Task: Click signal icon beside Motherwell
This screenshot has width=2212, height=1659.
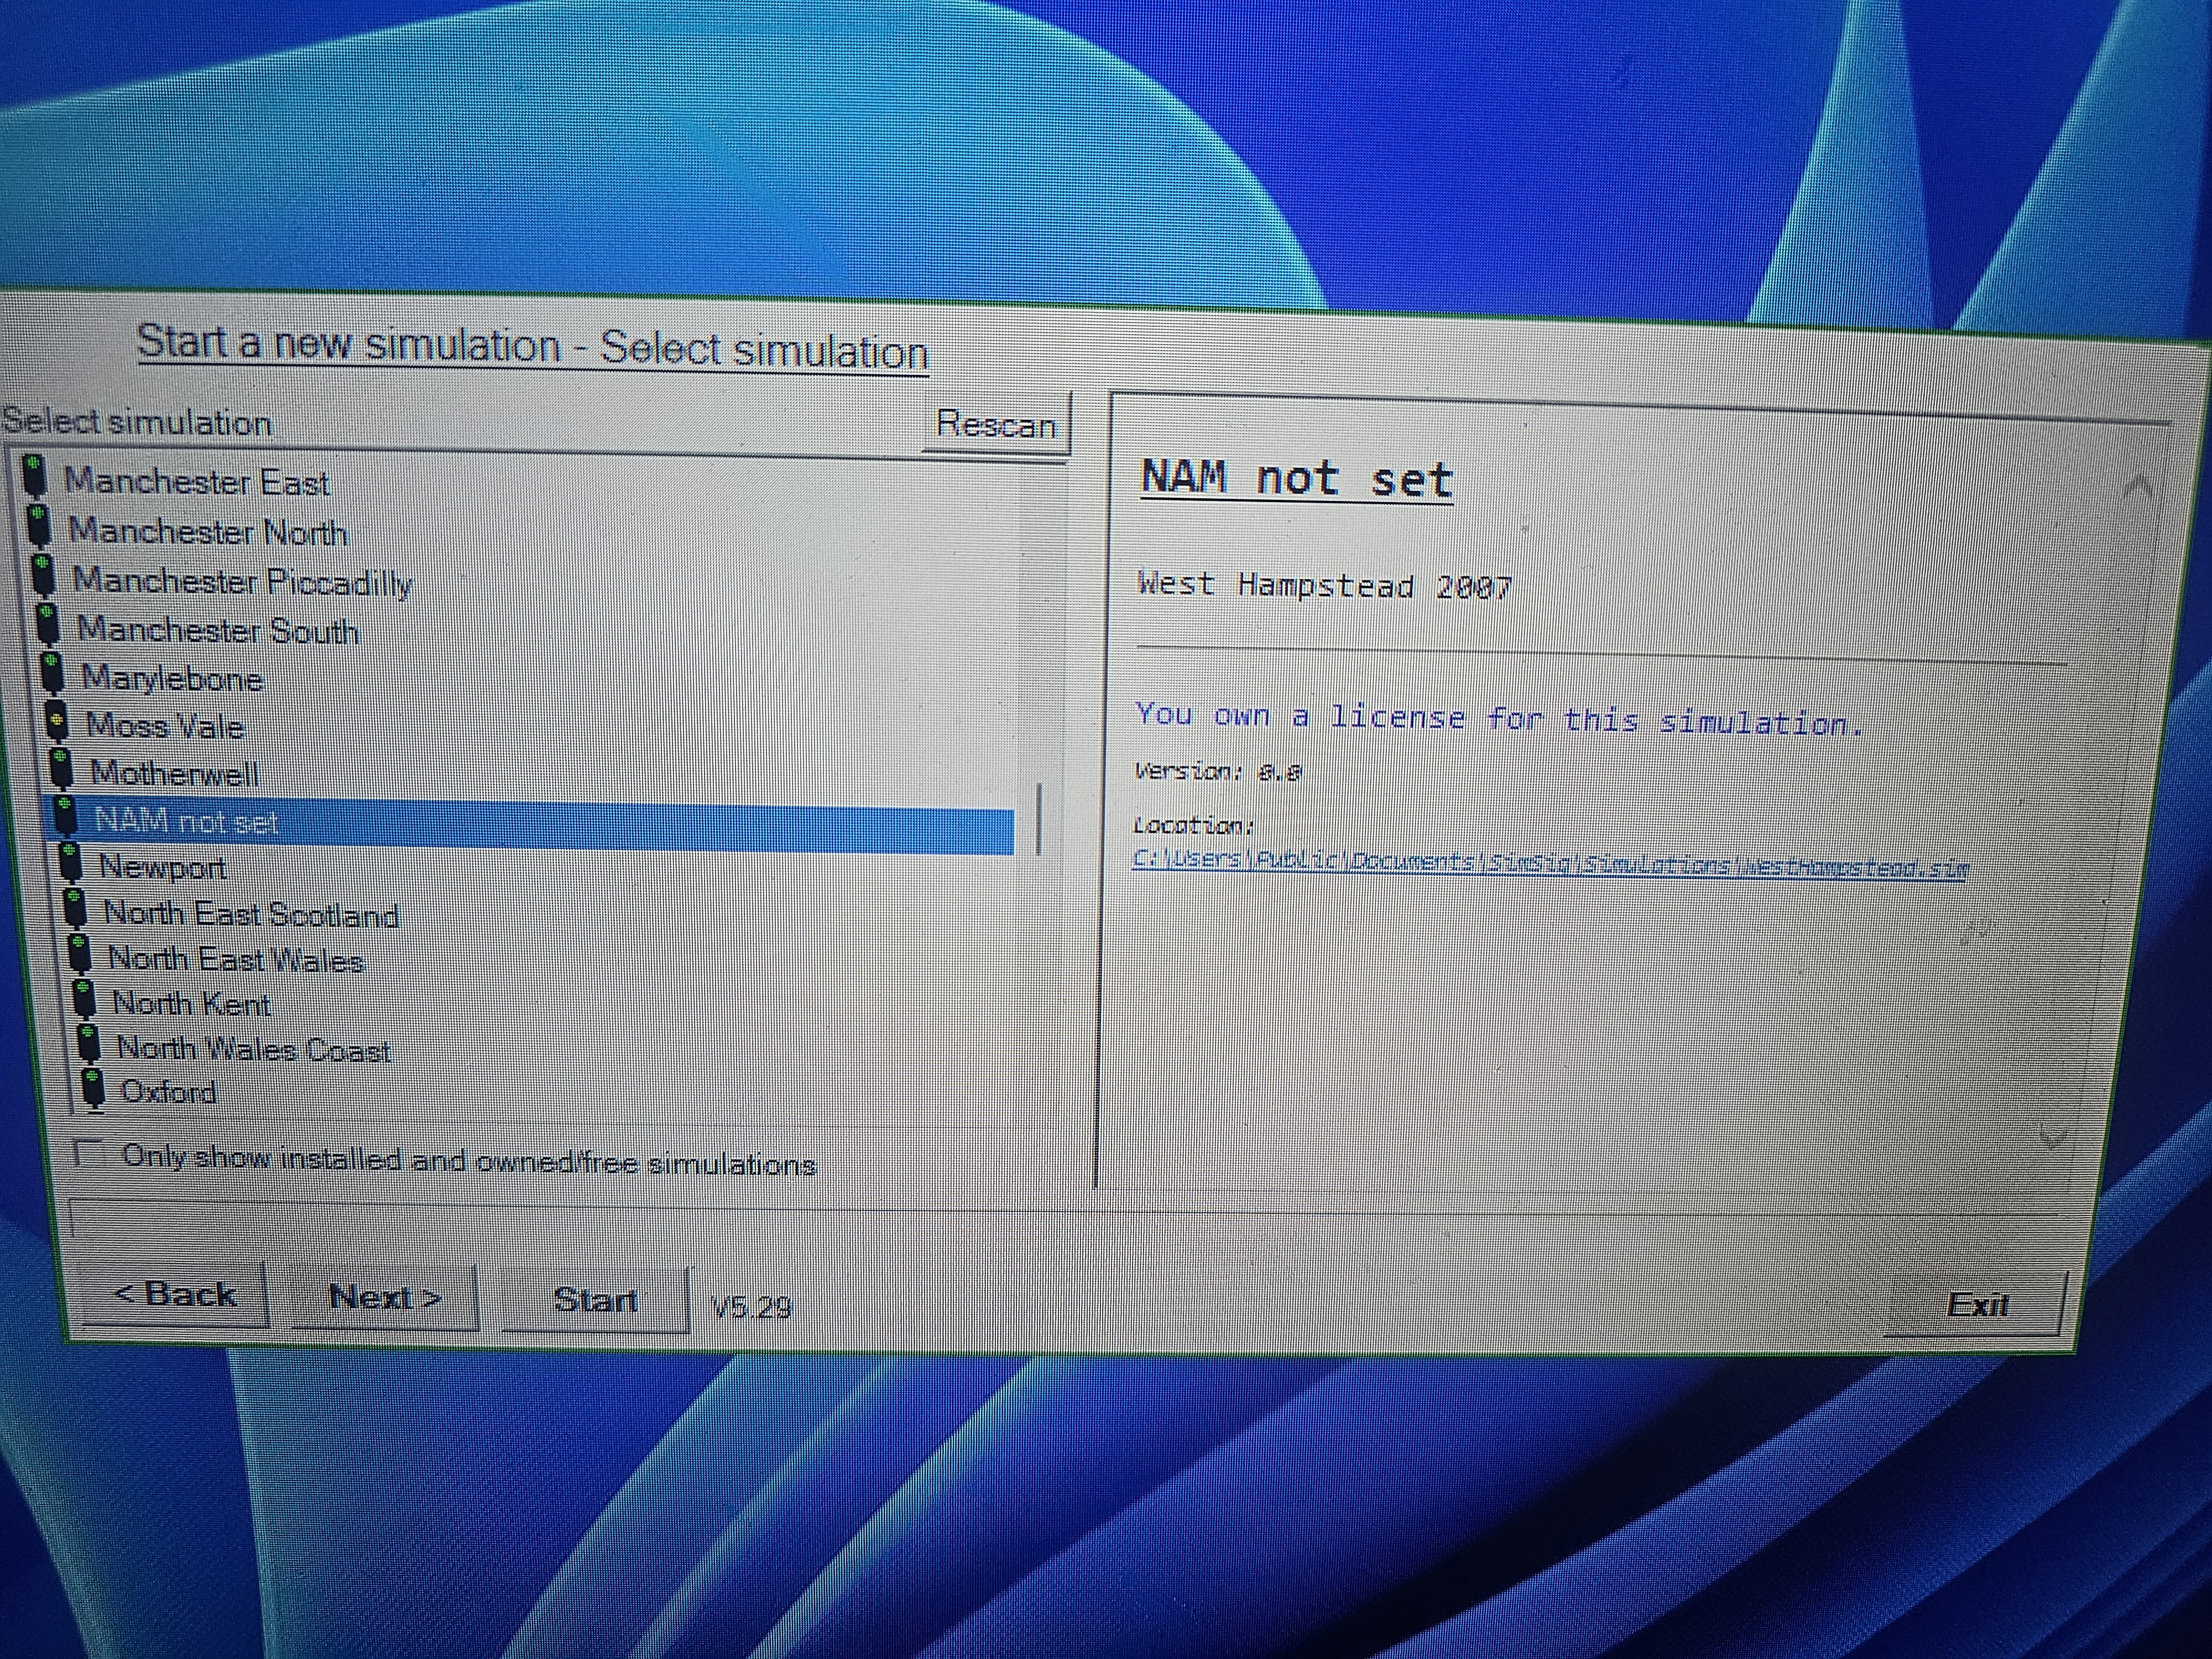Action: 60,768
